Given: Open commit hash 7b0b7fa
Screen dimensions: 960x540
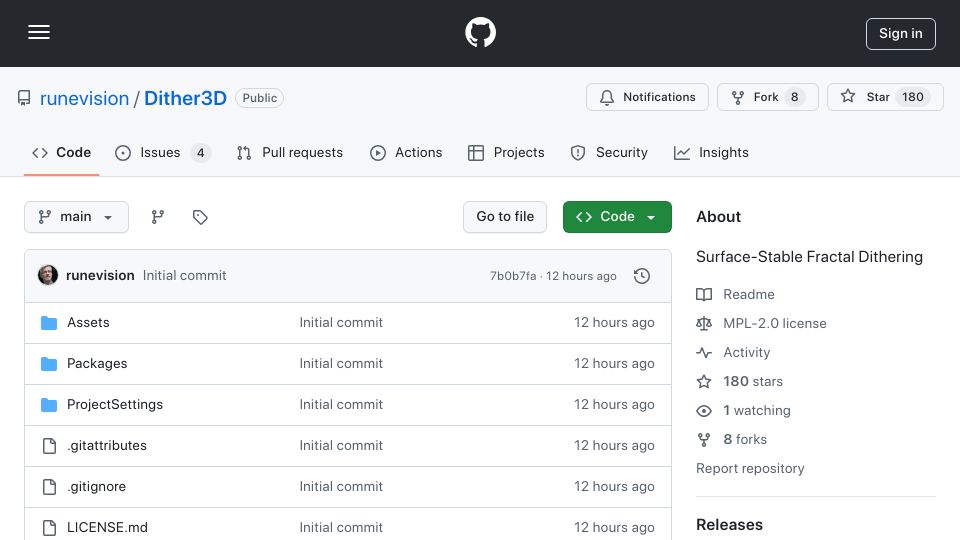Looking at the screenshot, I should click(x=513, y=276).
